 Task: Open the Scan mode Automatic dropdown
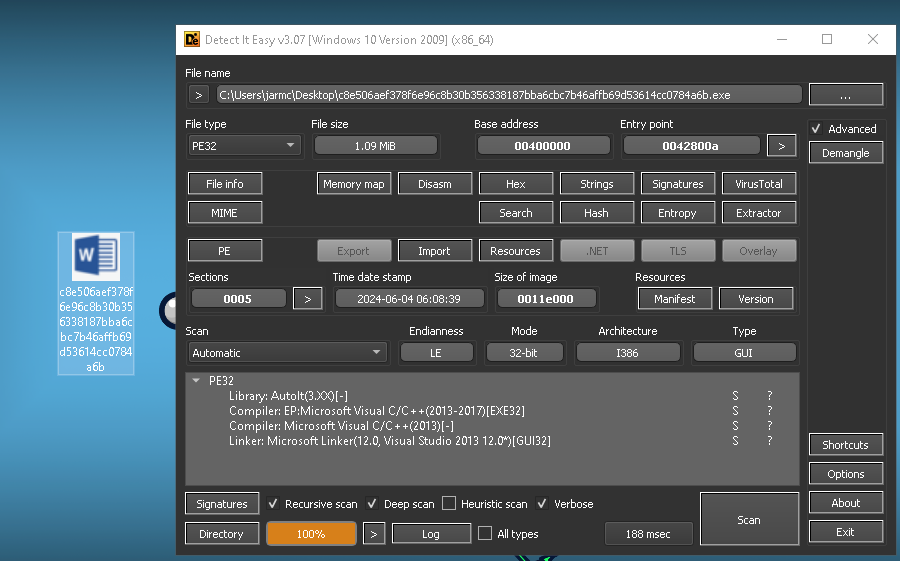click(288, 353)
